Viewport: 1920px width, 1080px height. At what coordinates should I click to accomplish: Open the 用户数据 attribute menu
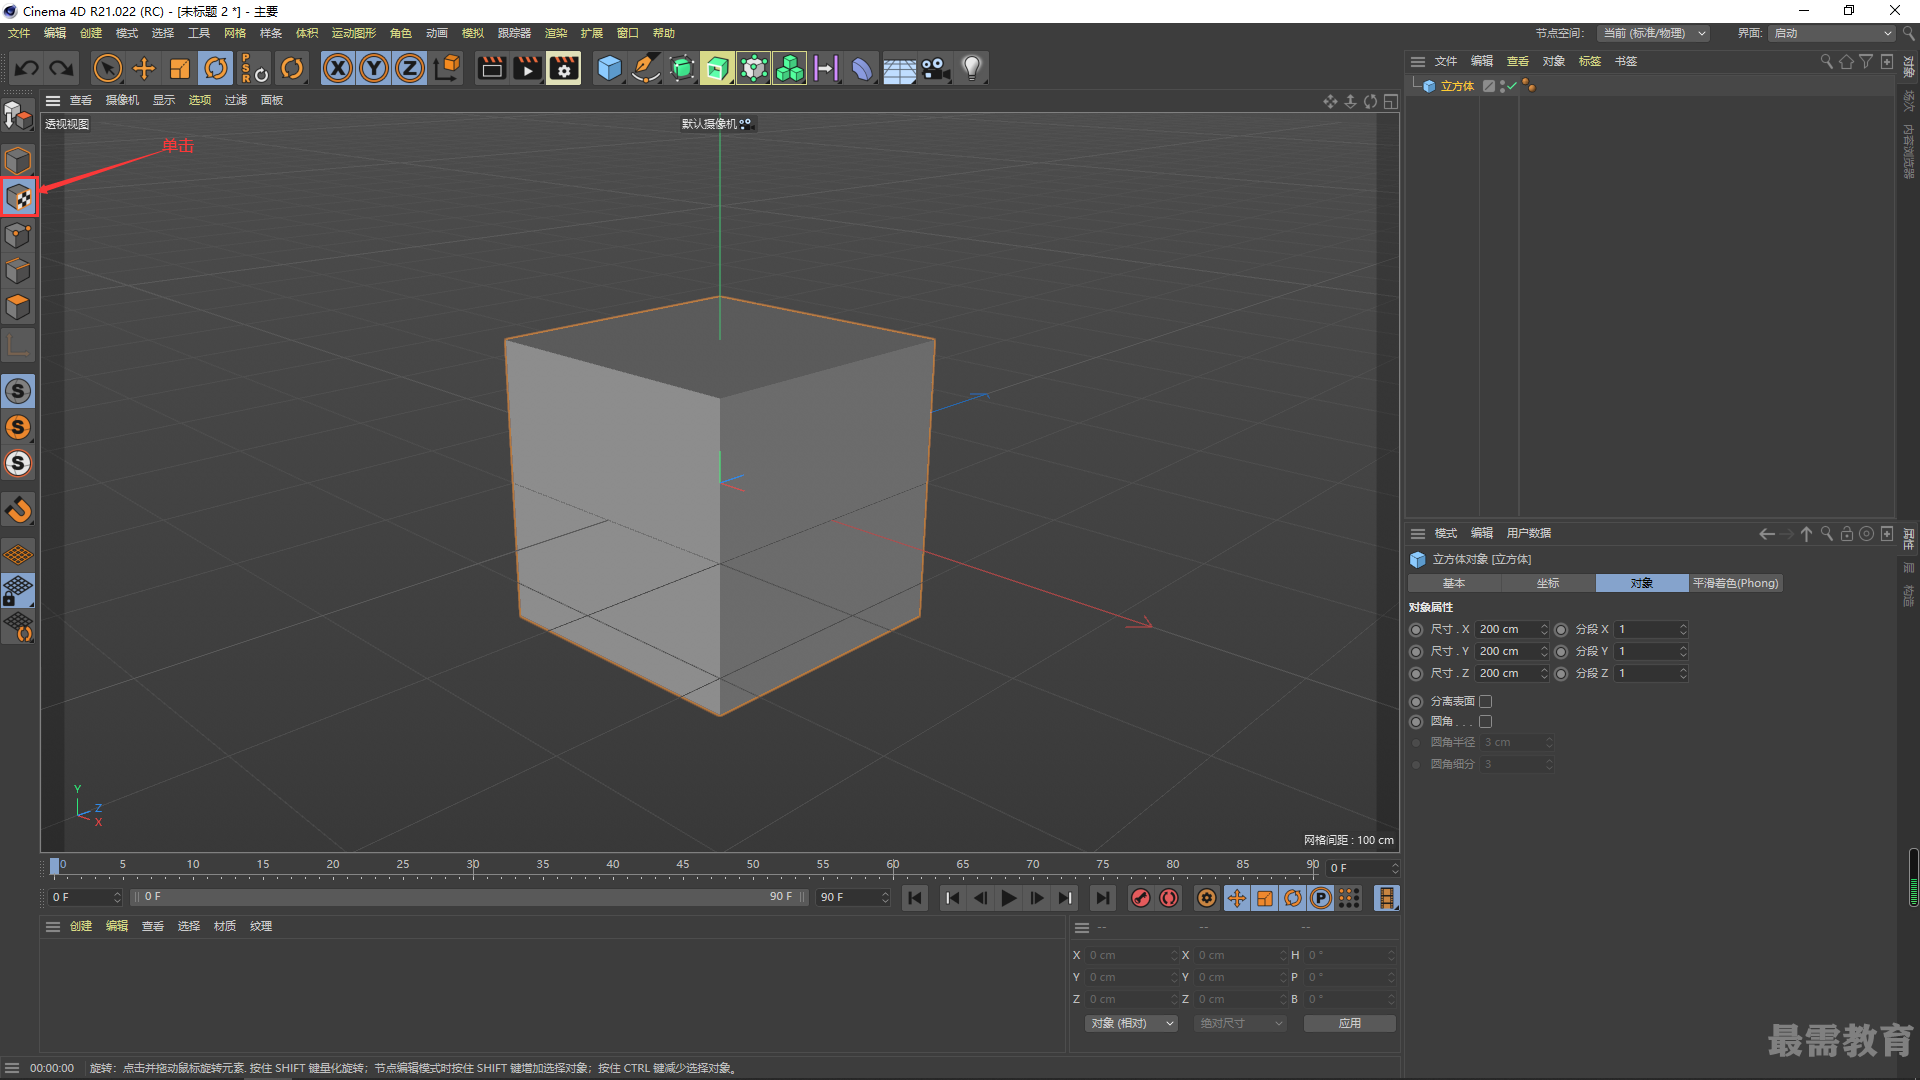click(1529, 533)
